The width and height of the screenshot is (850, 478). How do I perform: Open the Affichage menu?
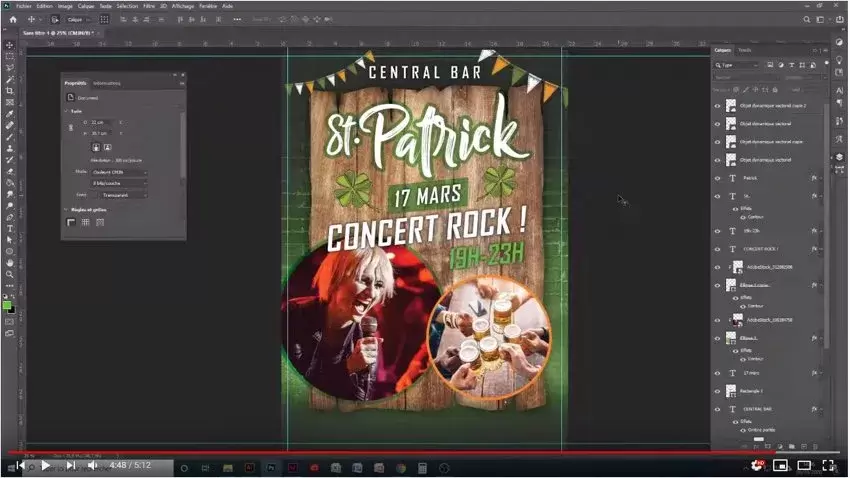(183, 6)
